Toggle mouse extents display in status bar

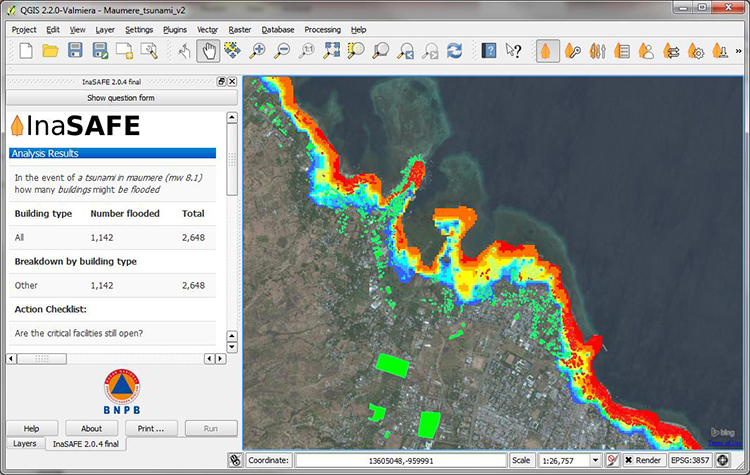(235, 460)
